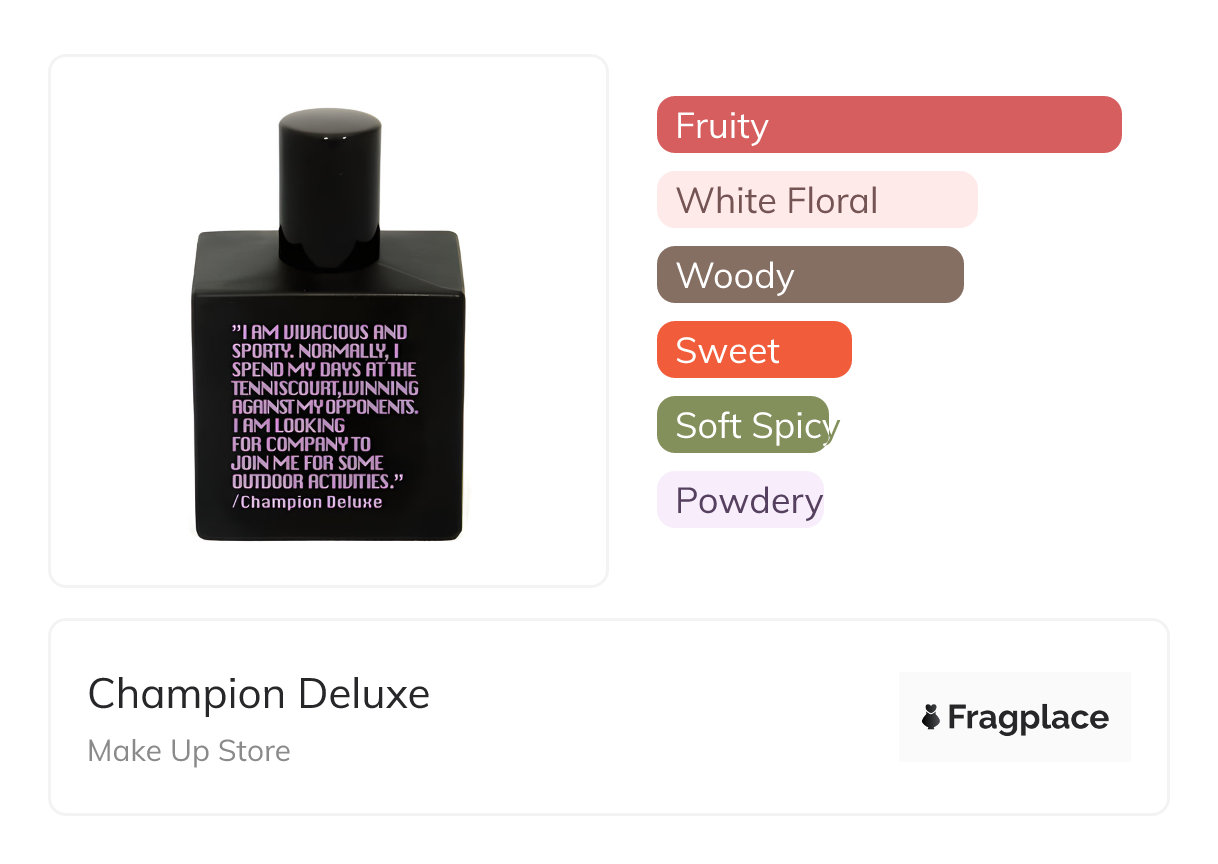The image size is (1218, 864).
Task: Click the Fragplace wordmark text
Action: coord(1028,717)
